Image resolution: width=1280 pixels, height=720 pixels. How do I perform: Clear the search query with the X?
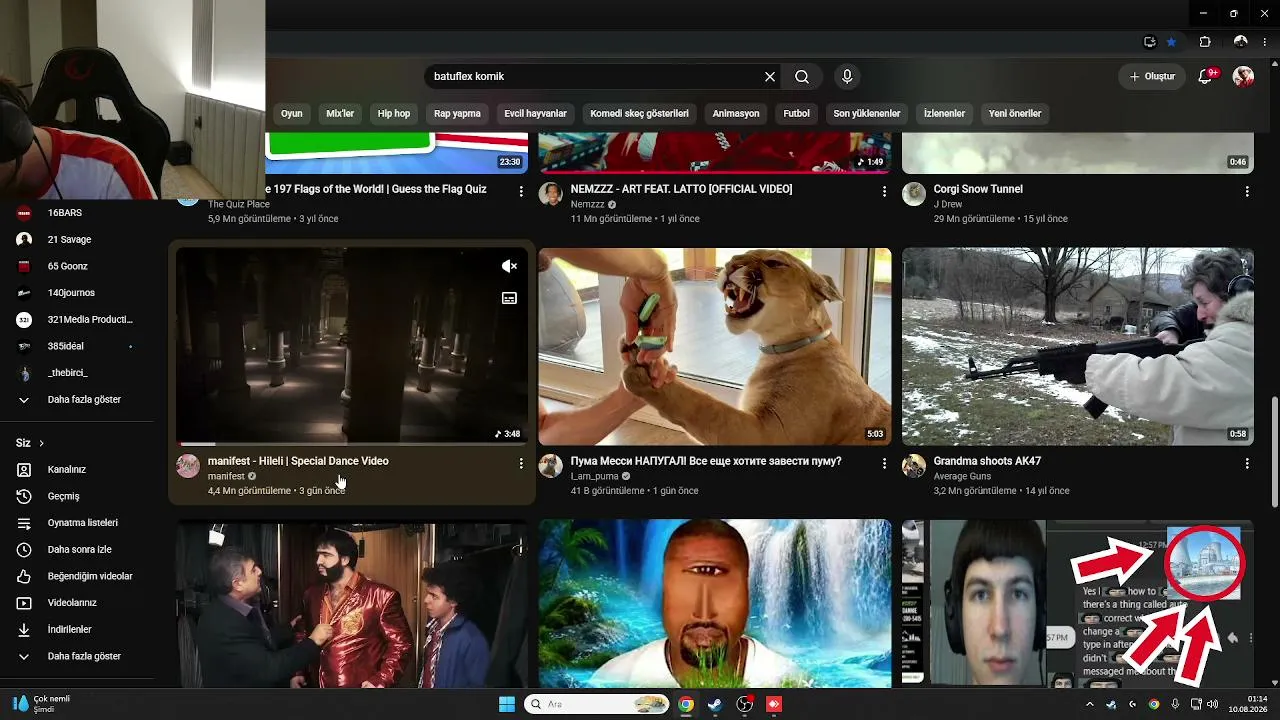click(x=770, y=77)
